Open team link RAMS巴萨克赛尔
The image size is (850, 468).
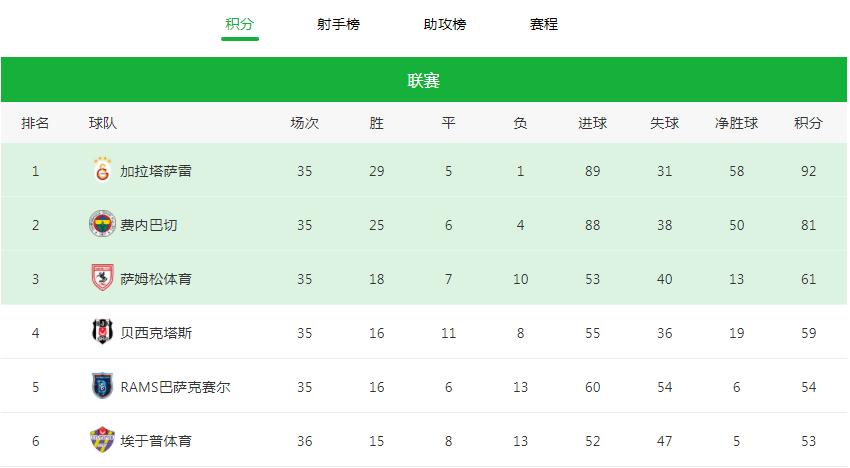pos(175,387)
